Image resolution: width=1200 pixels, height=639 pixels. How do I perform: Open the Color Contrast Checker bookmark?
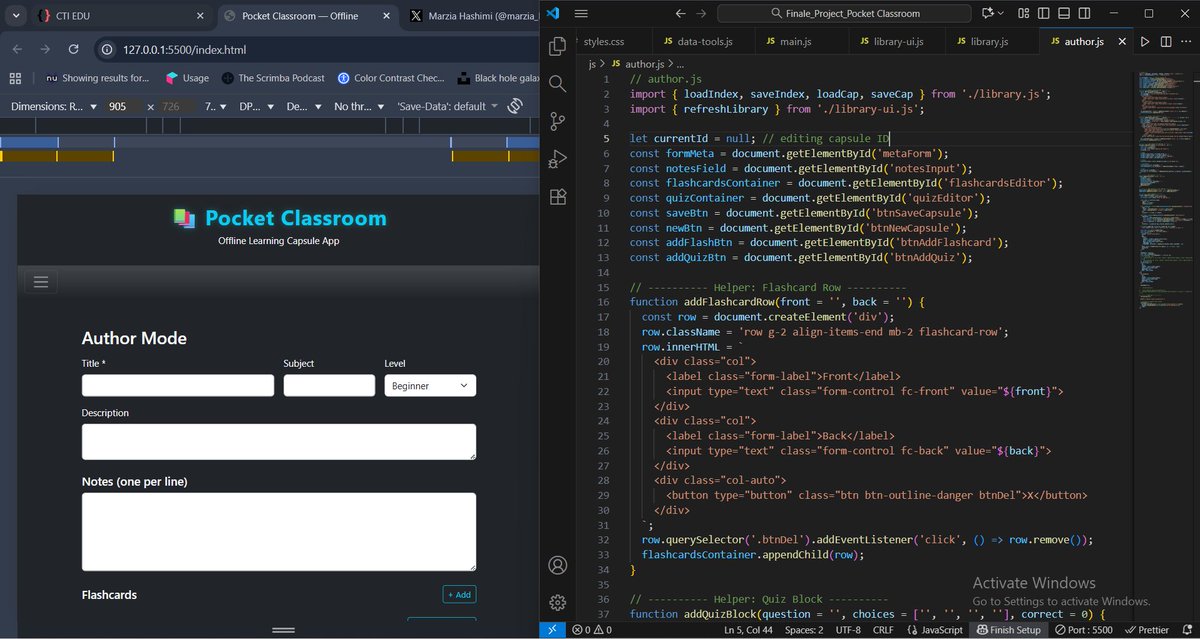pos(391,78)
